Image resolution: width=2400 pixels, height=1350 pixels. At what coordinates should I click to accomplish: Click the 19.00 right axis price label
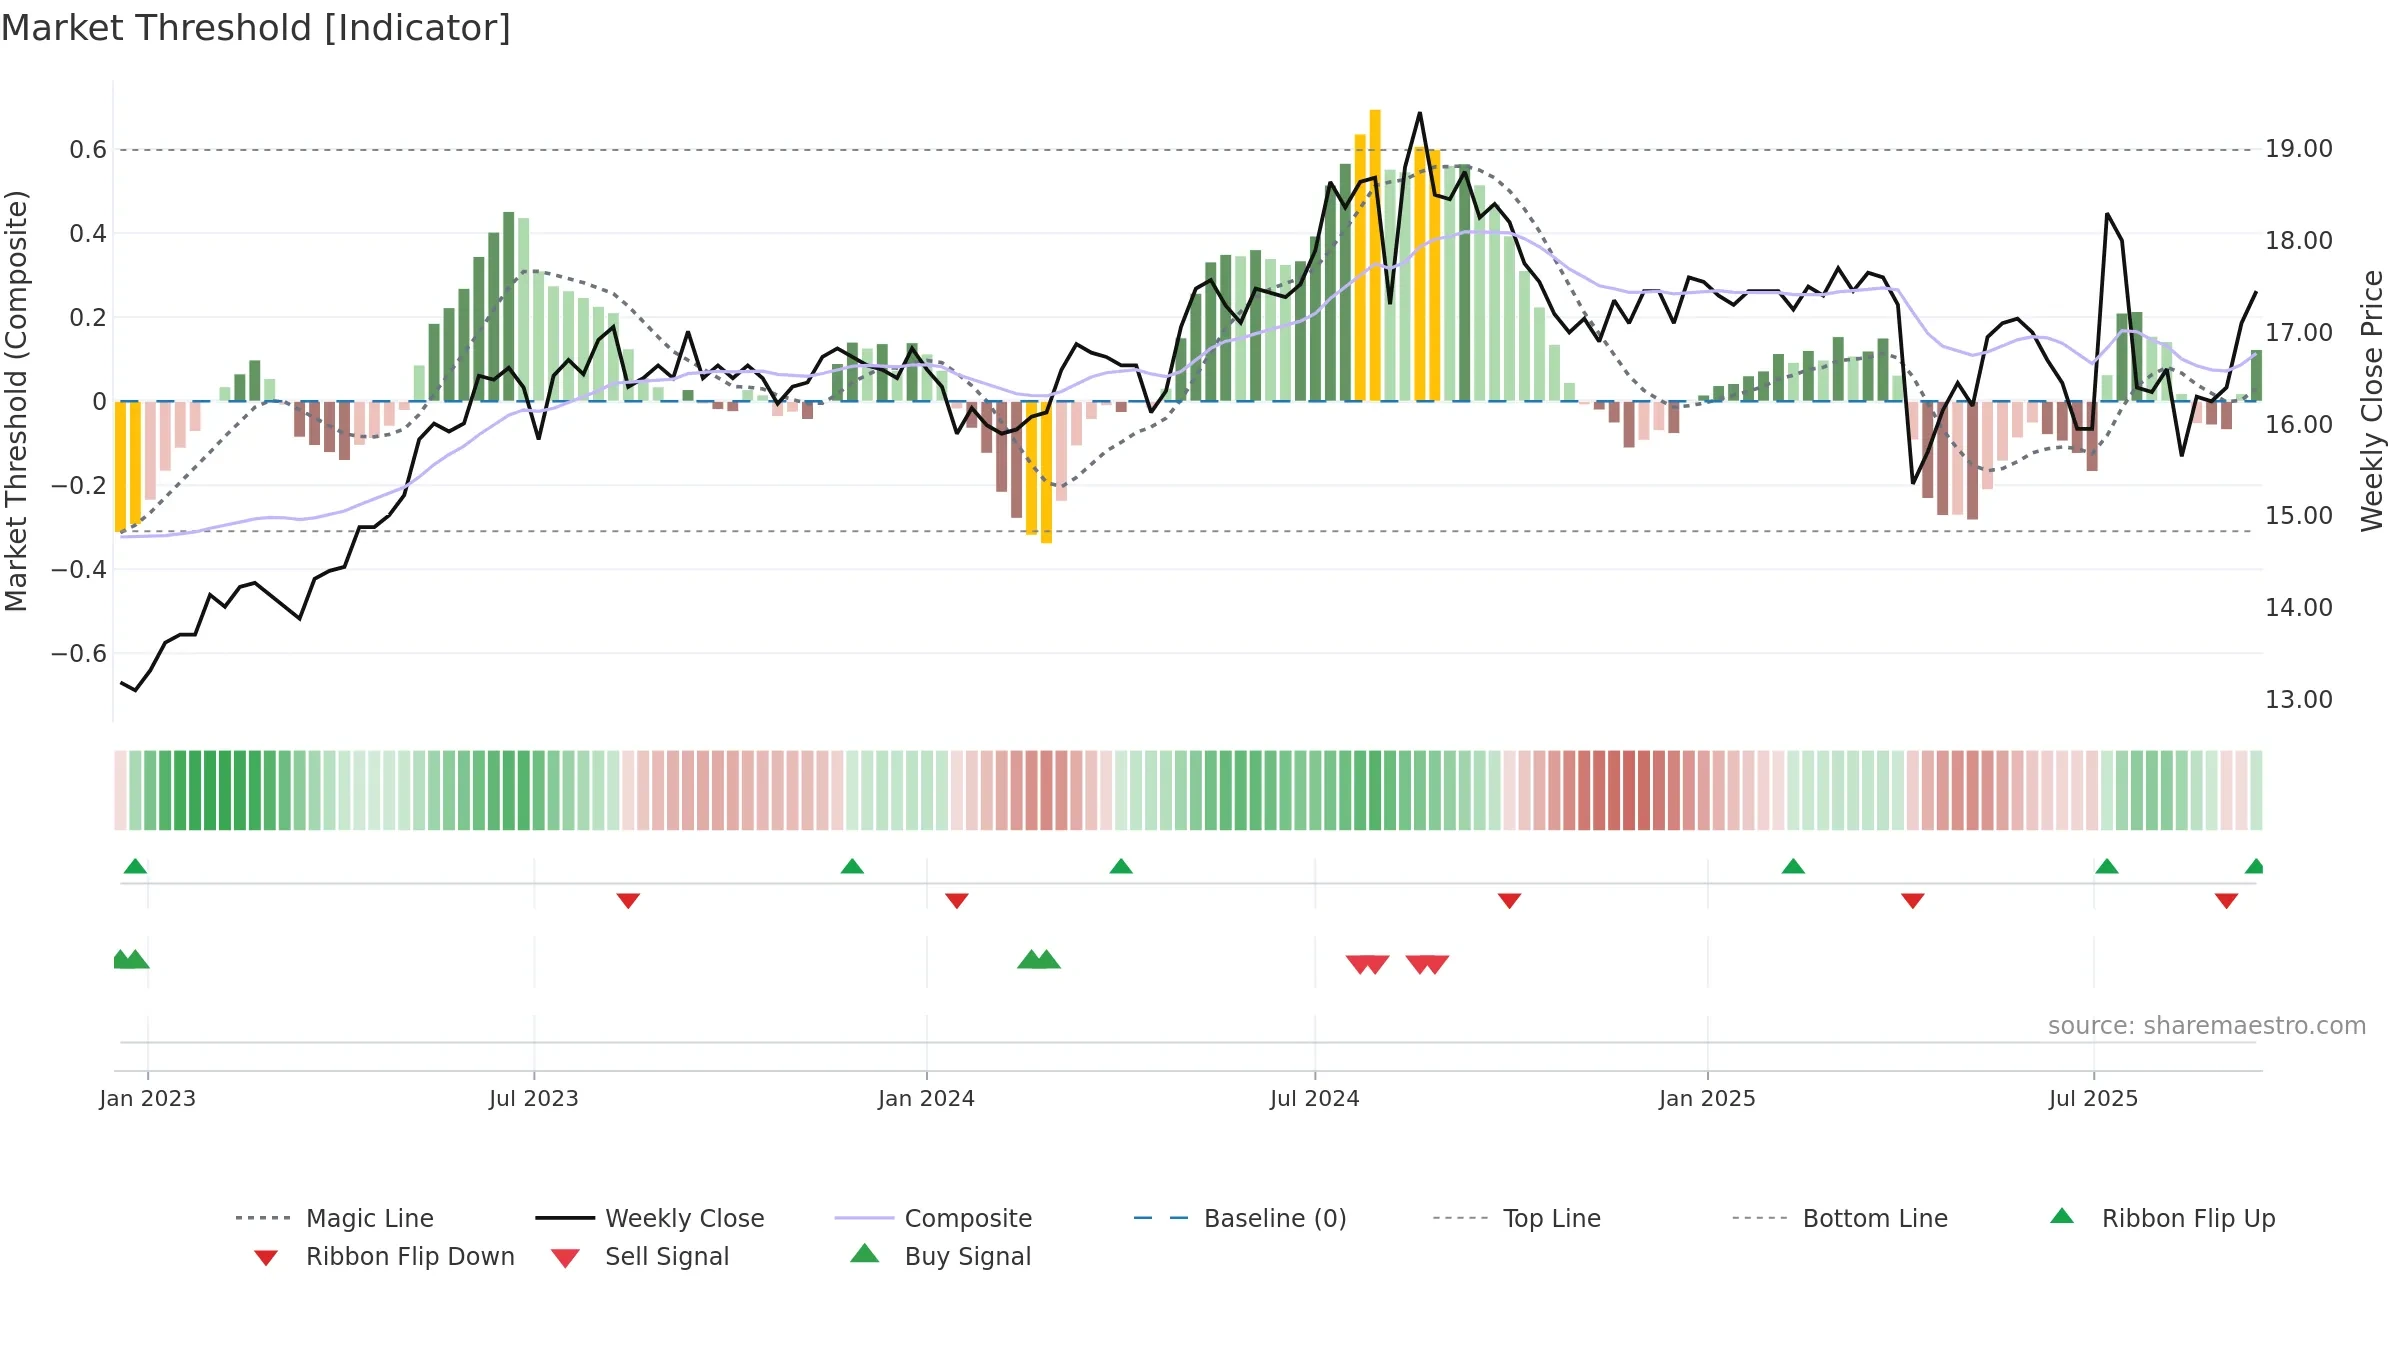2299,149
